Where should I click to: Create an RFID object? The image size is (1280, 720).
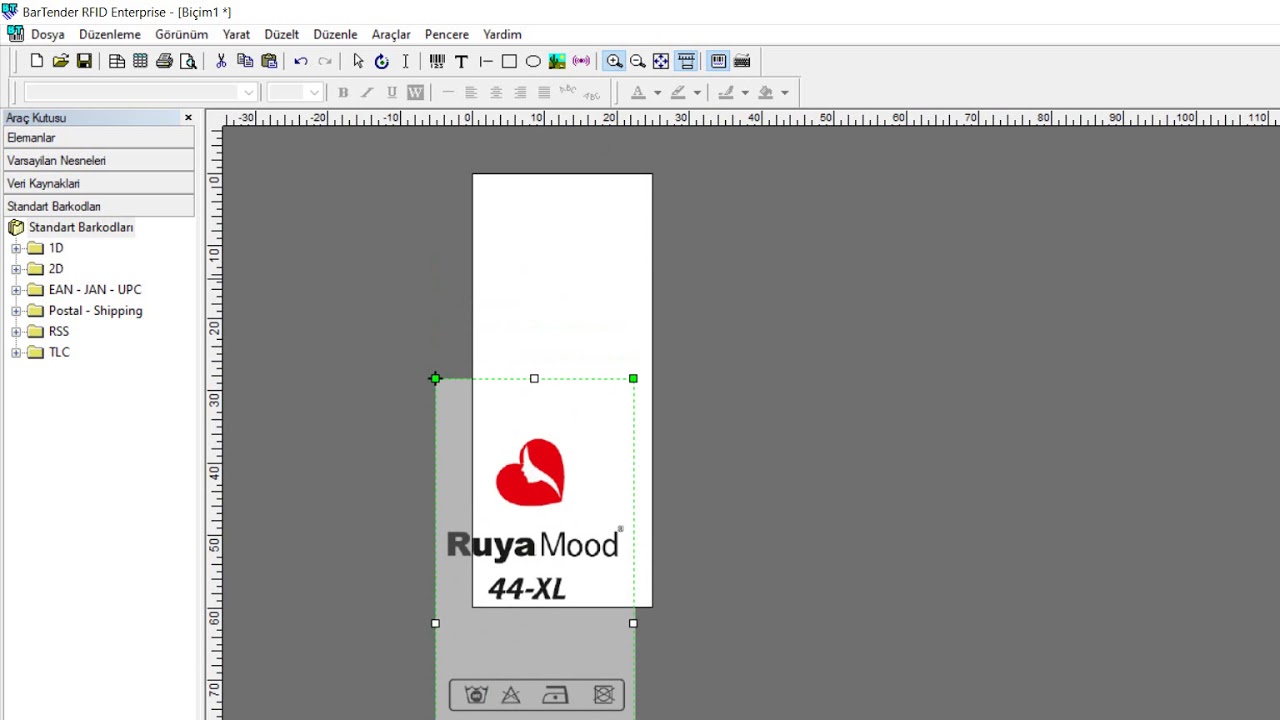581,61
